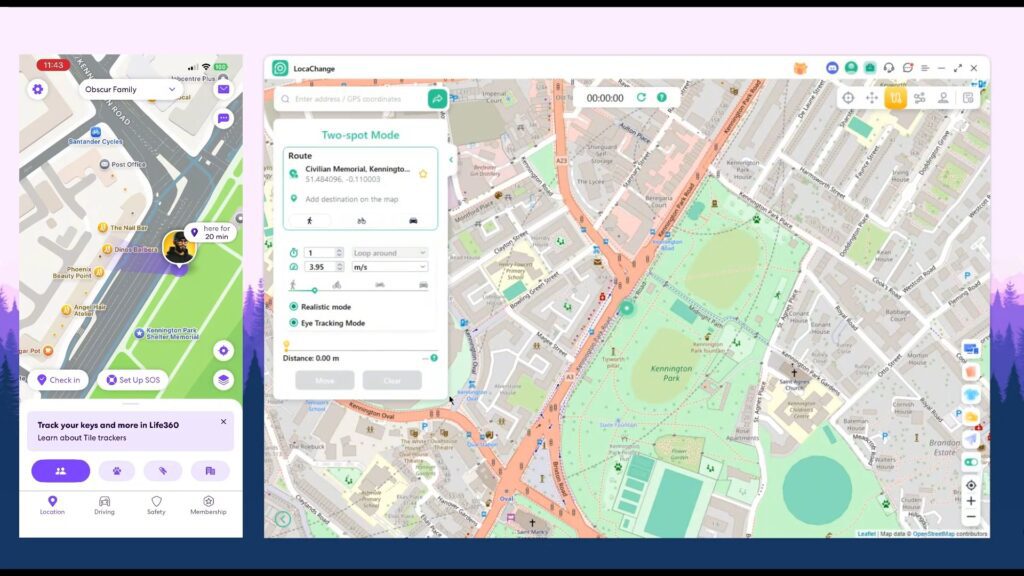The image size is (1024, 576).
Task: Enable Realistic mode
Action: pos(293,307)
